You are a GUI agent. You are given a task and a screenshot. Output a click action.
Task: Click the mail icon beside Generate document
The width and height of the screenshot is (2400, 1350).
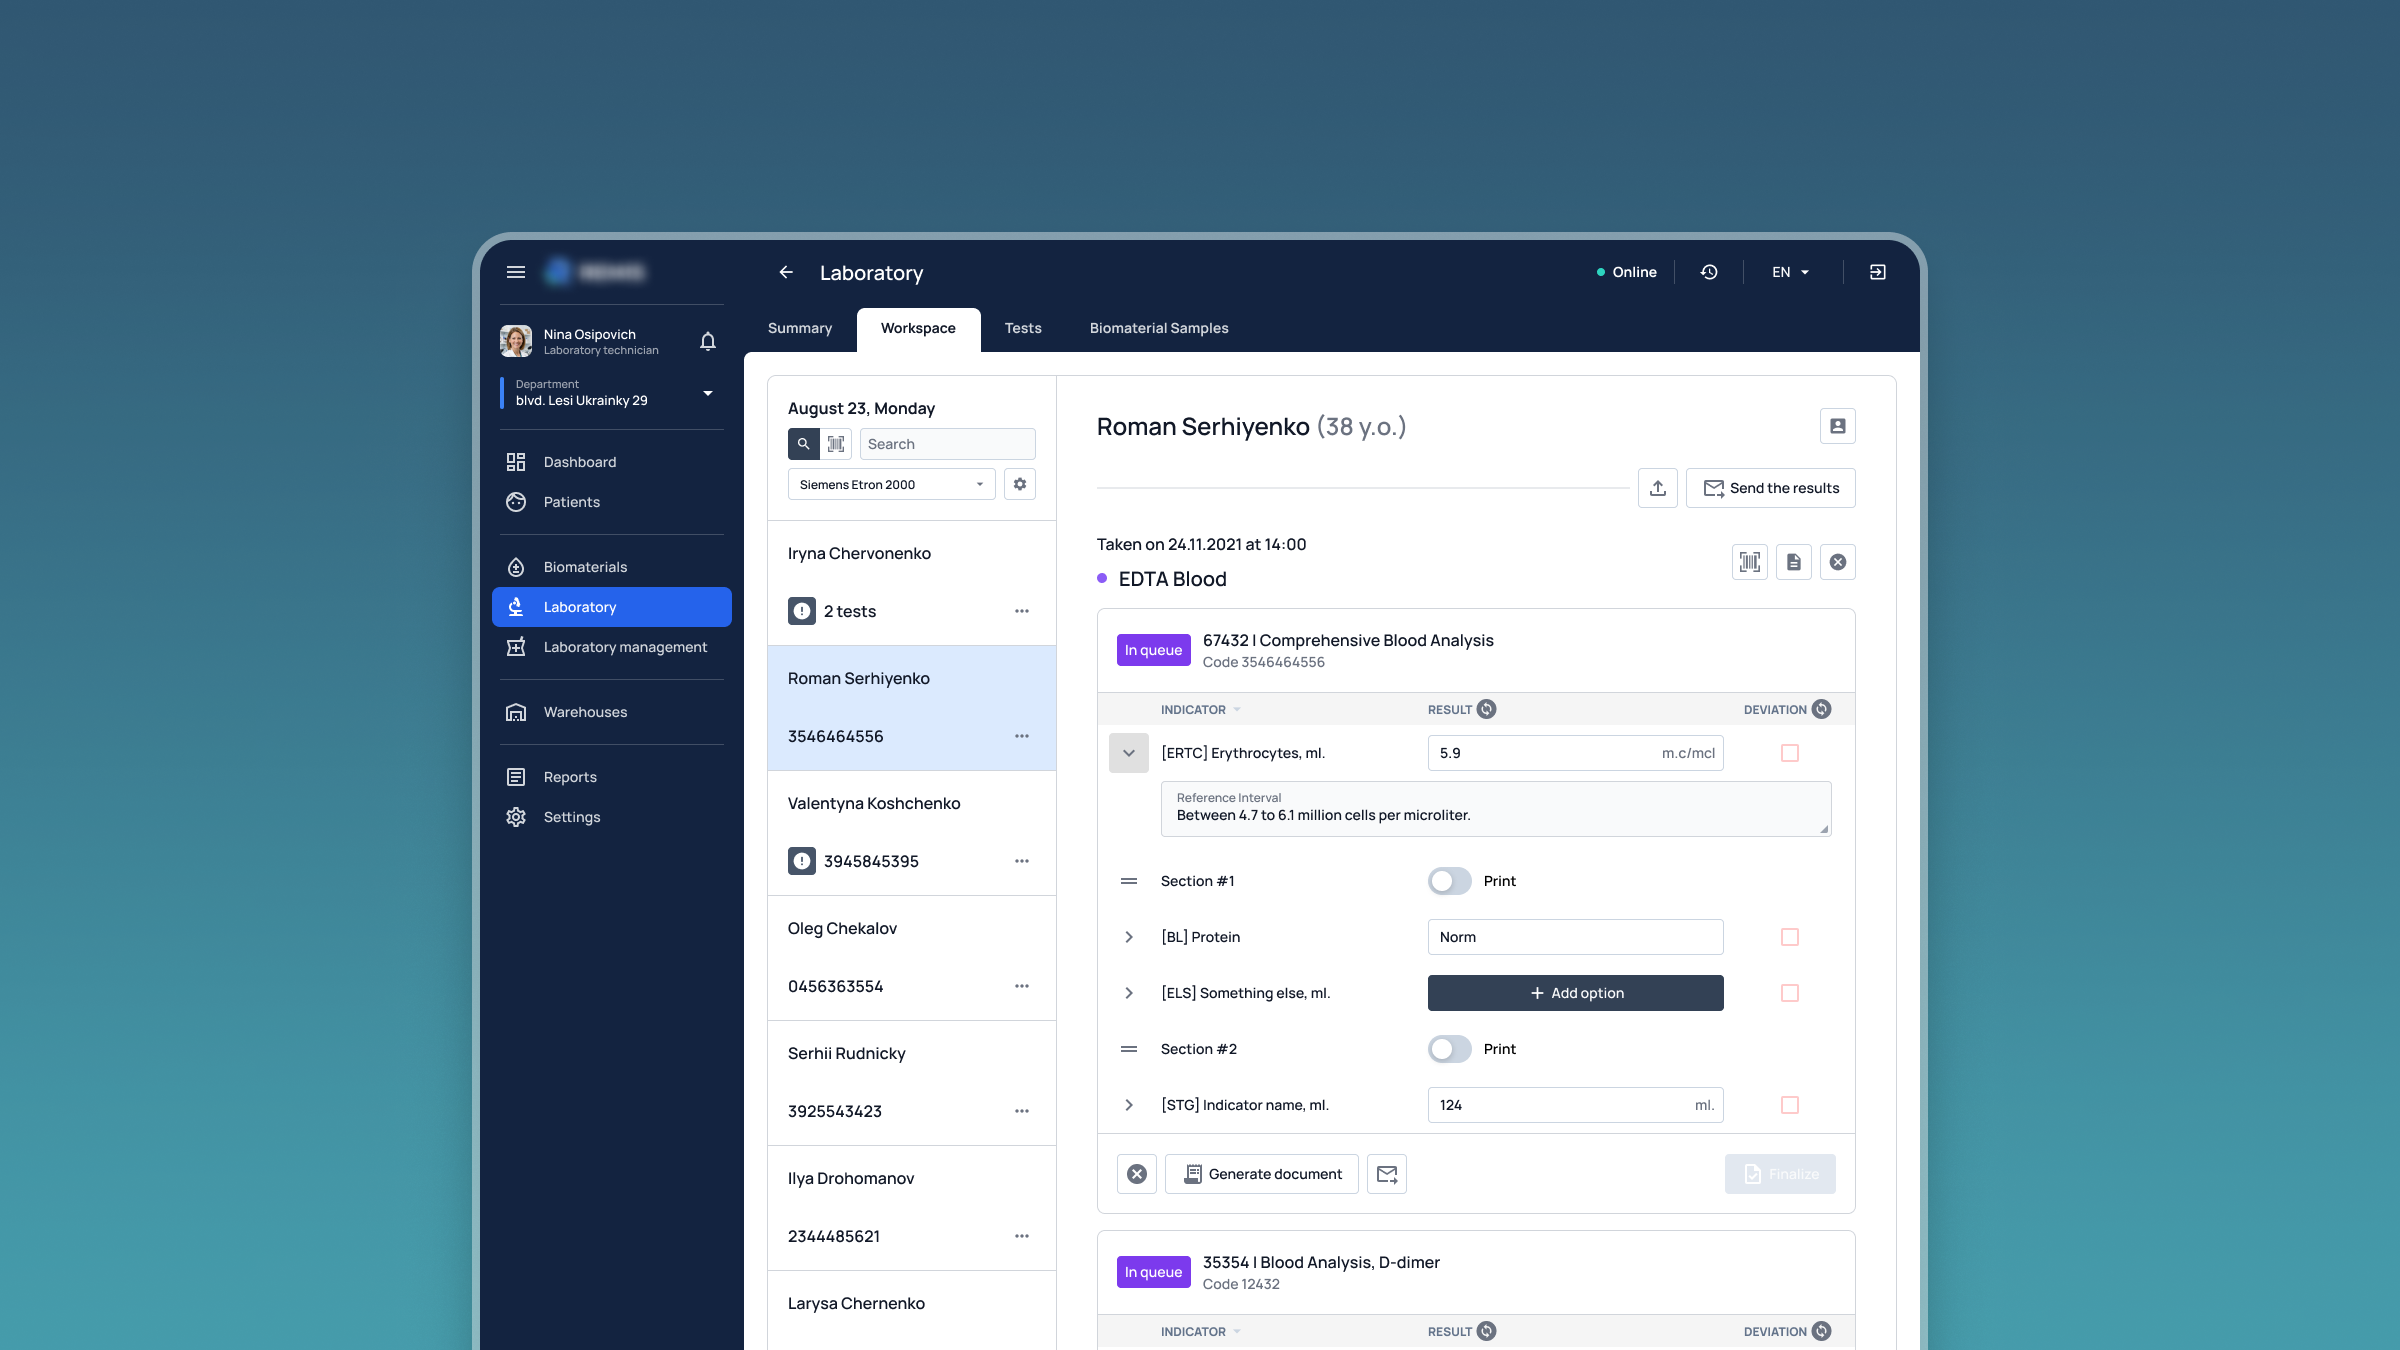pos(1387,1174)
